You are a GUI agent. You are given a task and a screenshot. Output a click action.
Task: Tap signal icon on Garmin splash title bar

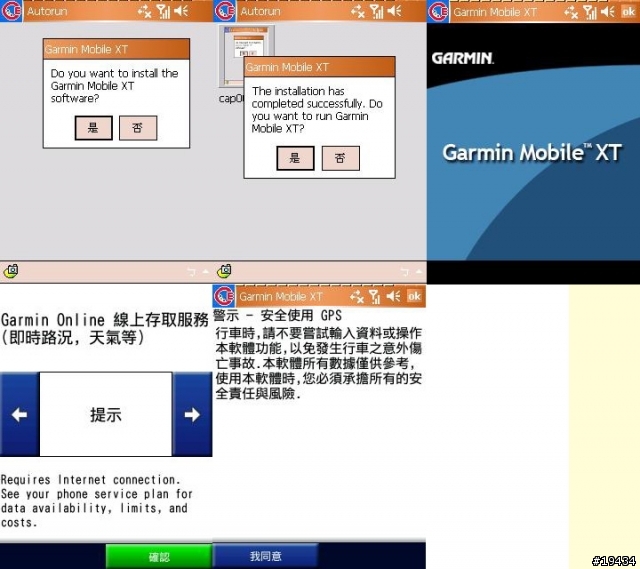pyautogui.click(x=591, y=12)
